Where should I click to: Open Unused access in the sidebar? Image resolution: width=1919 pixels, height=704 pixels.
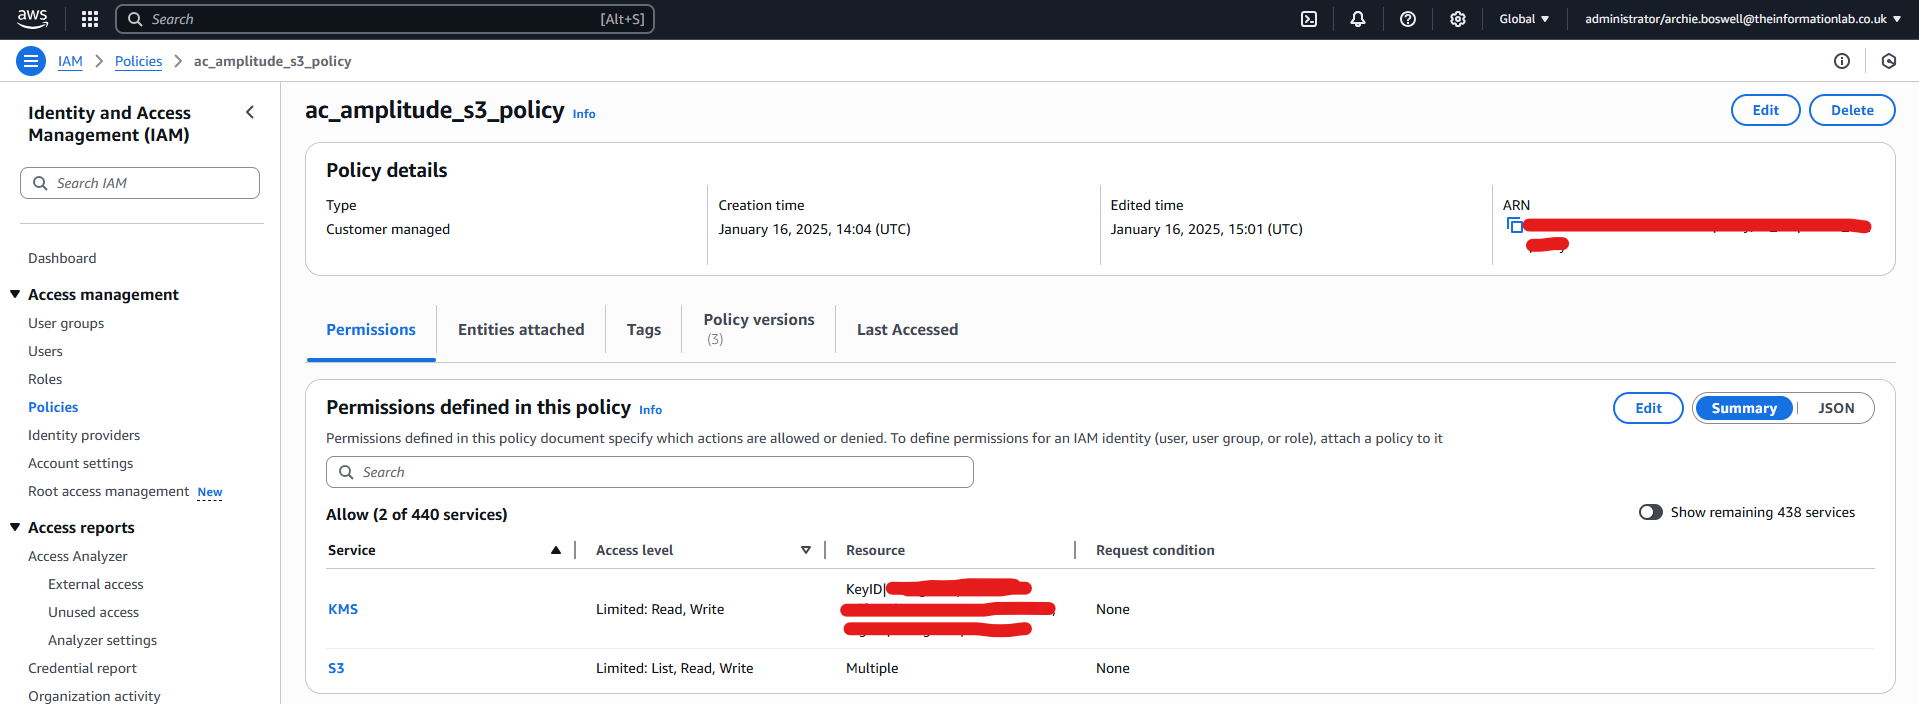tap(93, 612)
